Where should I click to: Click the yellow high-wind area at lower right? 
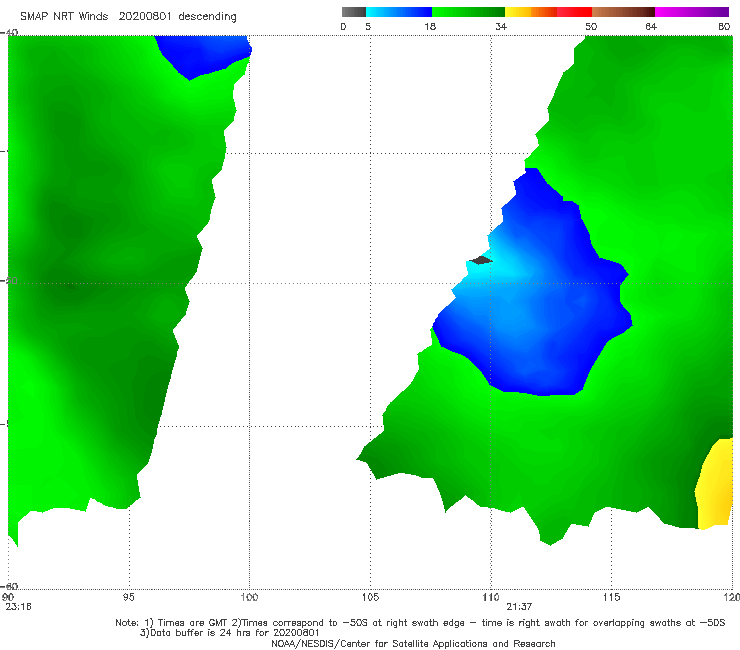point(715,484)
